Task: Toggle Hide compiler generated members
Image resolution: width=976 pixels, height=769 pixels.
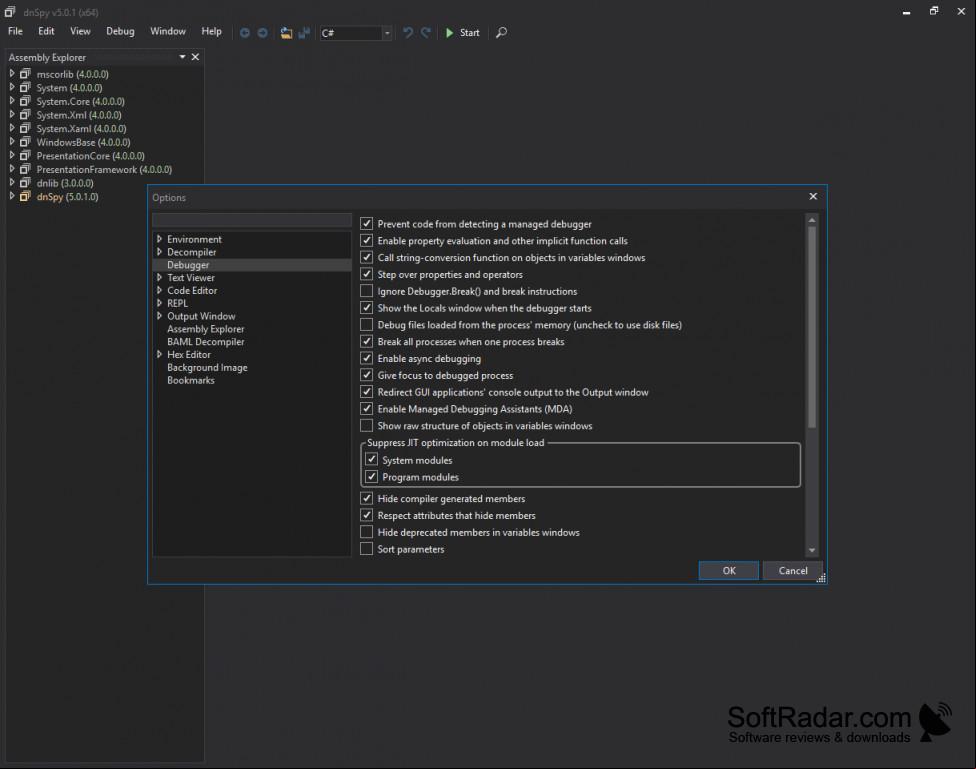Action: pos(367,498)
